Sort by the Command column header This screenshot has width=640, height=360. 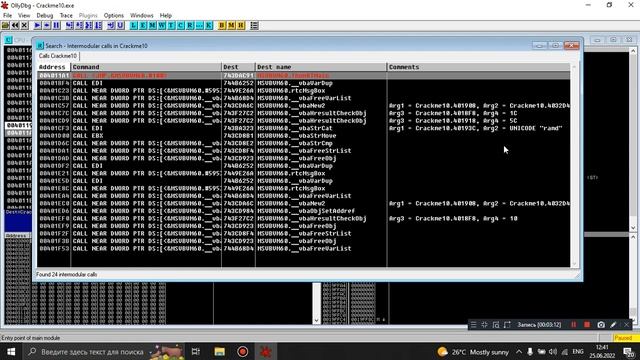(x=146, y=67)
